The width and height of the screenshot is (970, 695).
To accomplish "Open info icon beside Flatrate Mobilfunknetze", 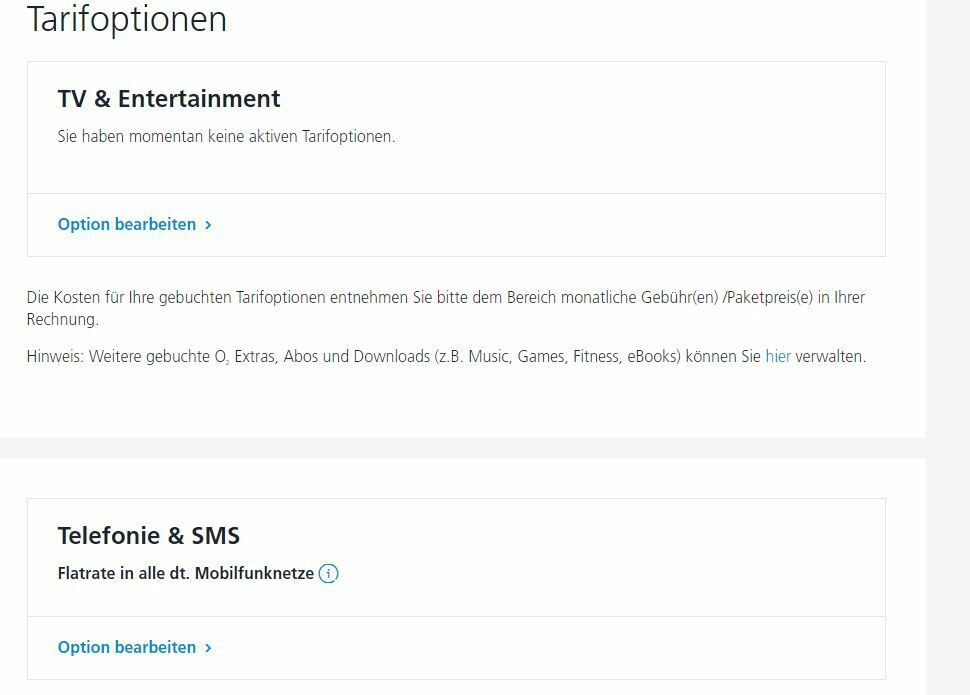I will pyautogui.click(x=328, y=574).
